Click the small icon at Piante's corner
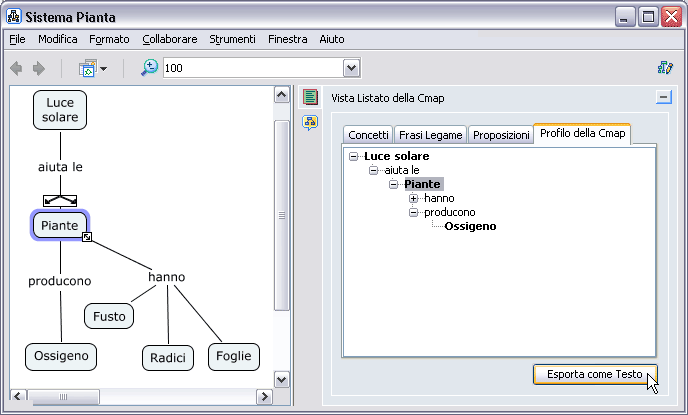The width and height of the screenshot is (688, 415). pyautogui.click(x=87, y=237)
